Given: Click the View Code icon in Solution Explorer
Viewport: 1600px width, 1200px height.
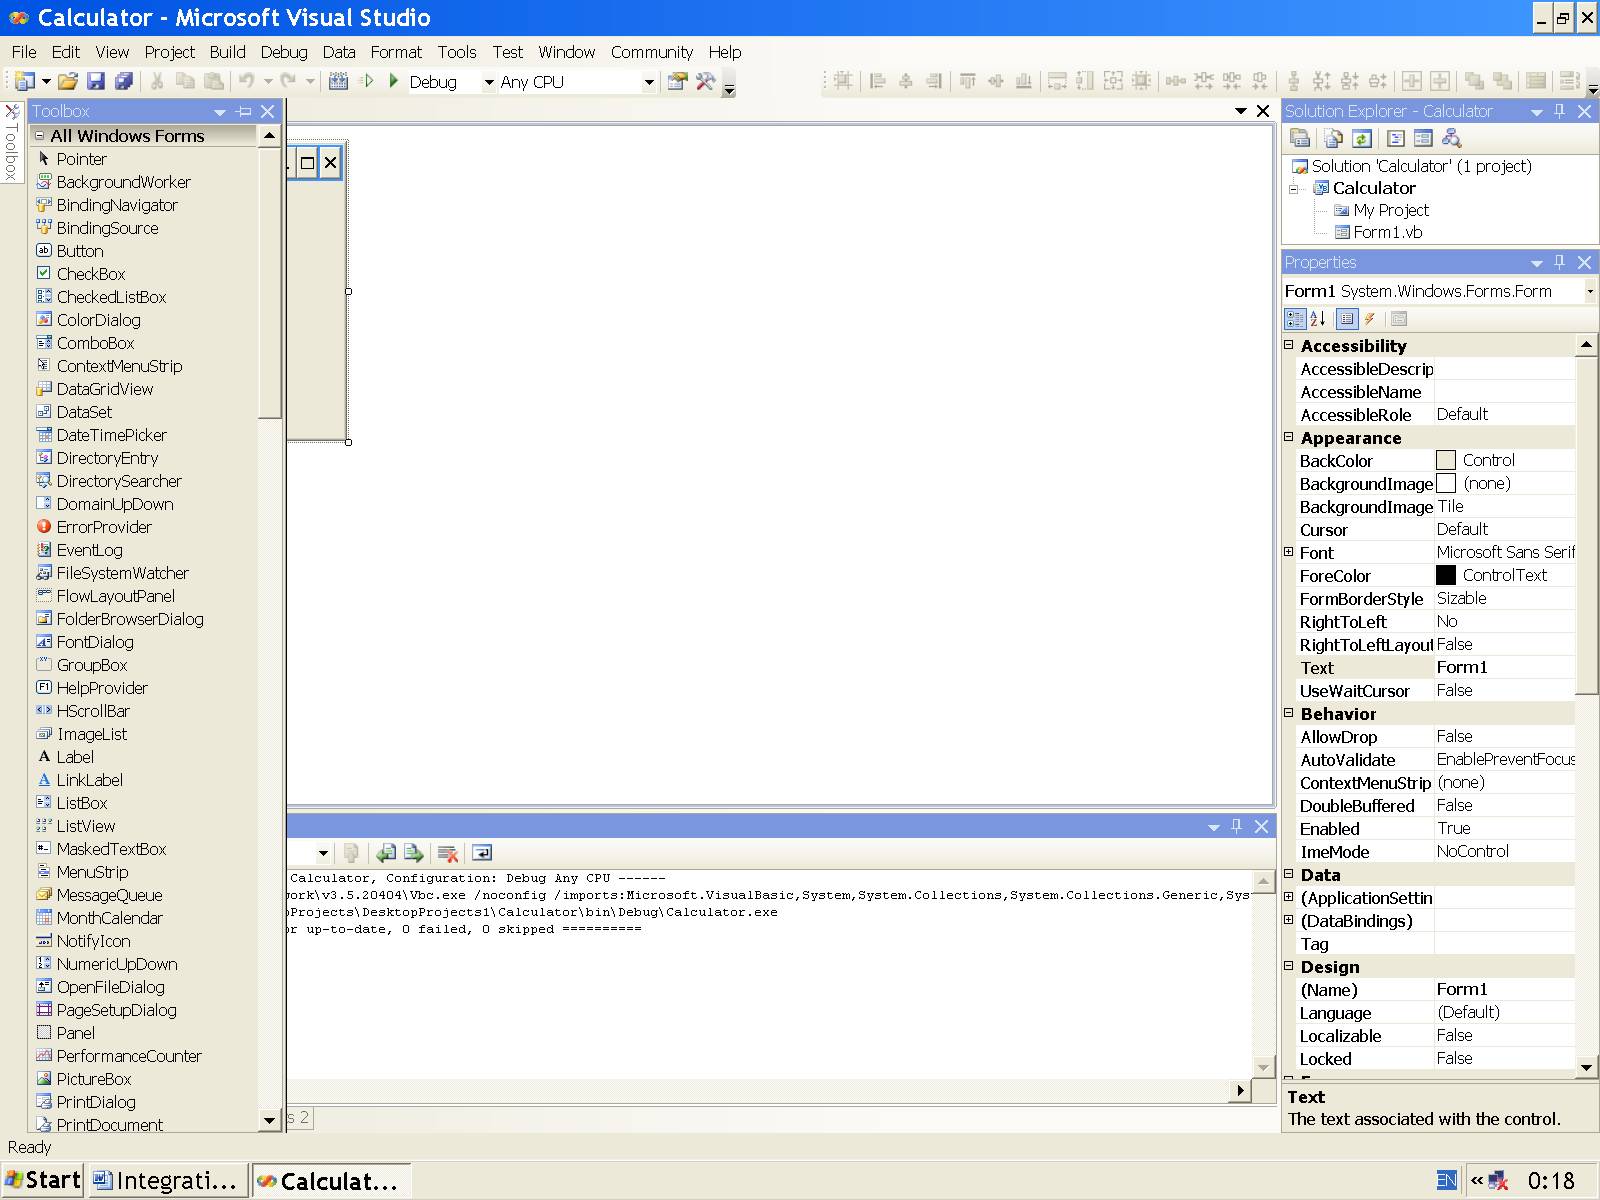Looking at the screenshot, I should [x=1396, y=139].
